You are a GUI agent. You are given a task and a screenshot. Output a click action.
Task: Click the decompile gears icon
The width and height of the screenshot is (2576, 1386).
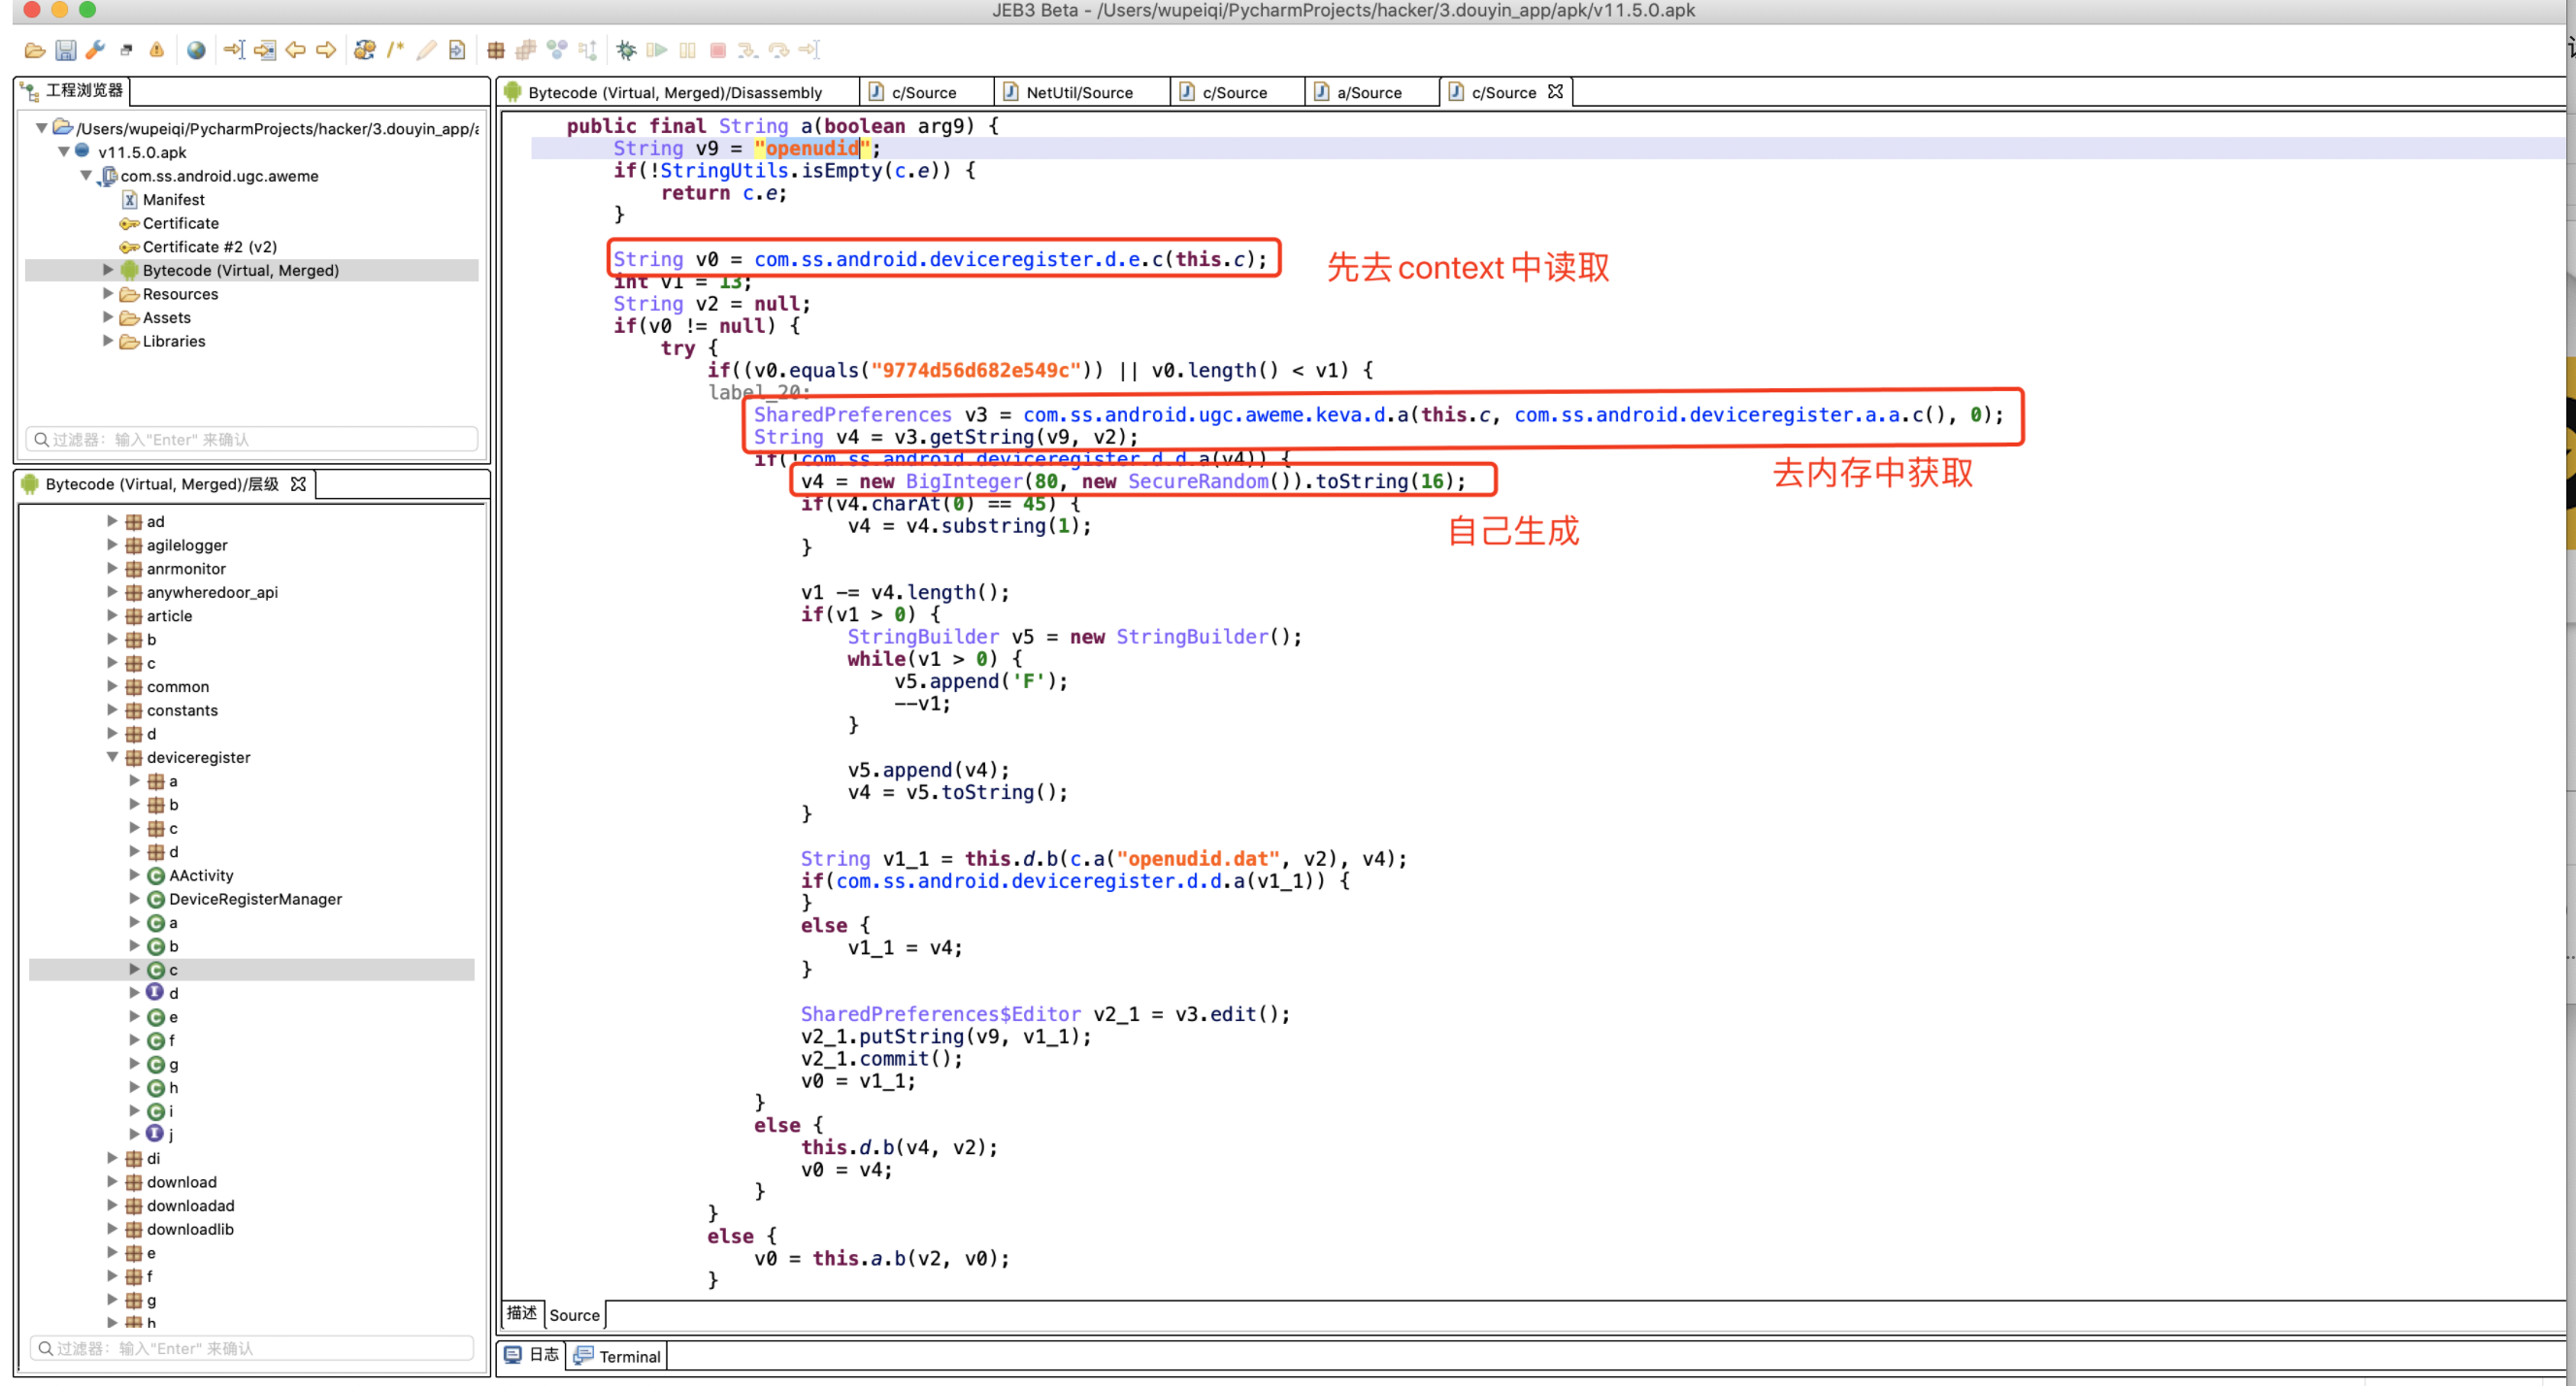[365, 50]
